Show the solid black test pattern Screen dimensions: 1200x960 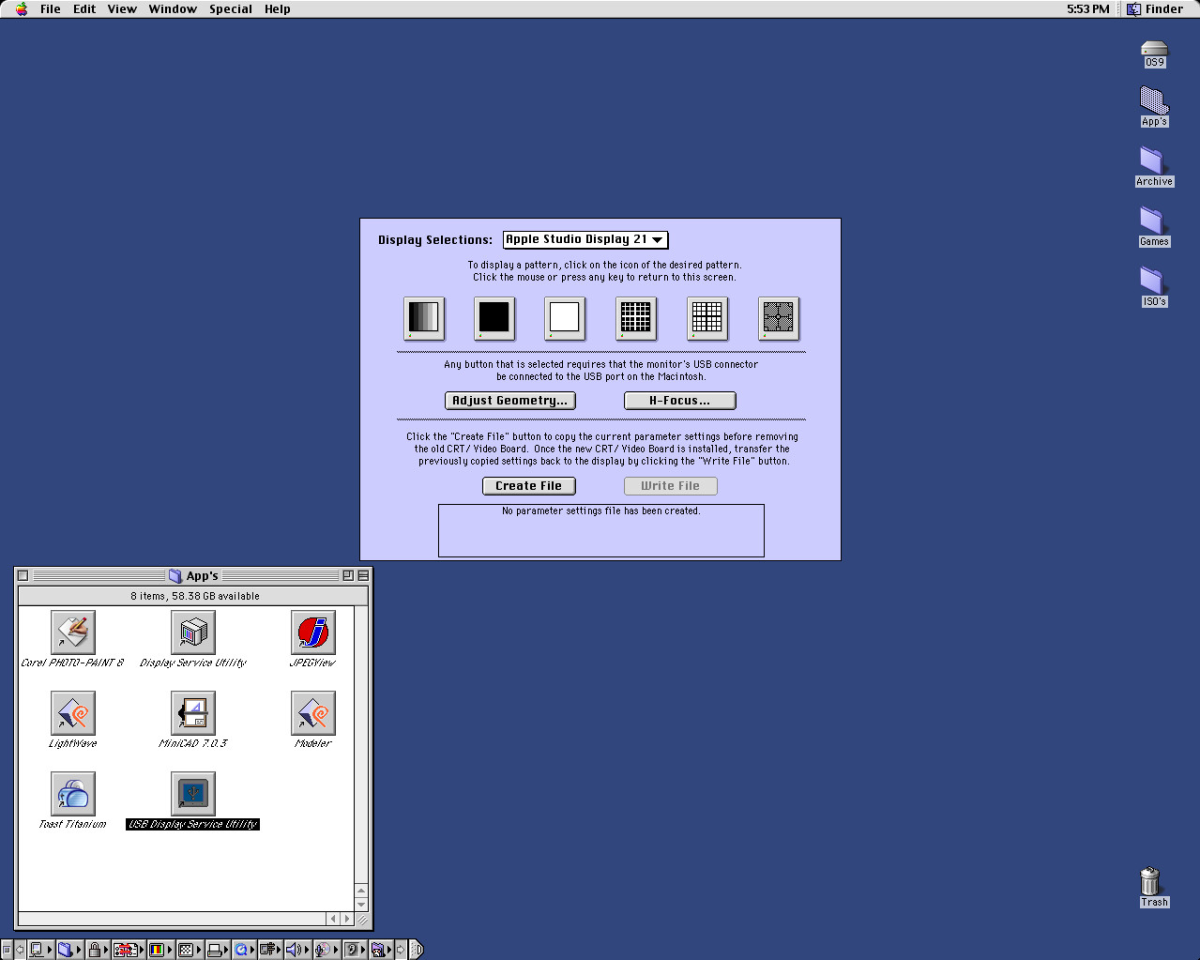pos(494,318)
